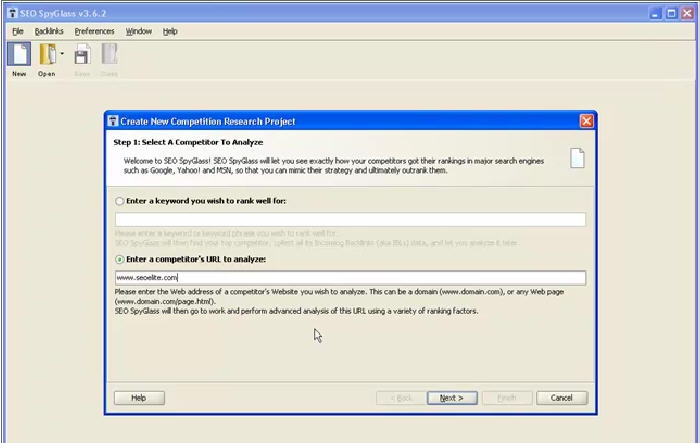Click the Save floppy disk toolbar icon
Image resolution: width=700 pixels, height=443 pixels.
click(82, 55)
